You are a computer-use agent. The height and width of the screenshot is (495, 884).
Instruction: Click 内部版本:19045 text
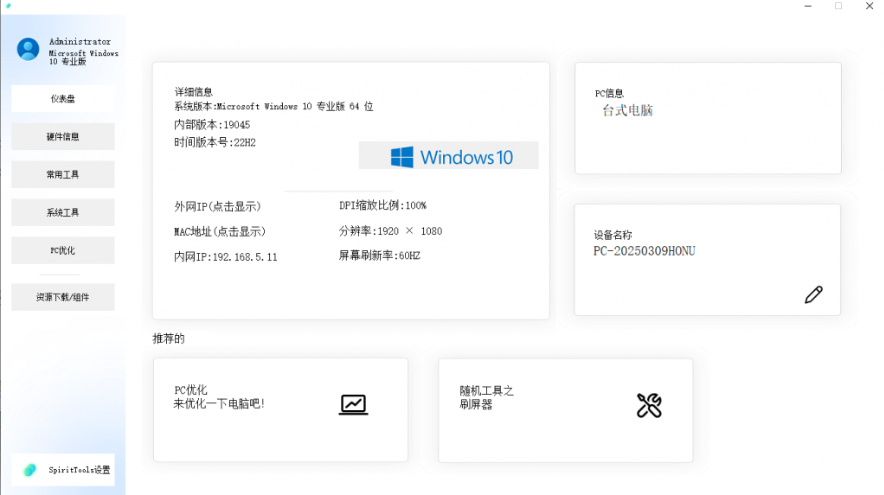click(x=212, y=125)
